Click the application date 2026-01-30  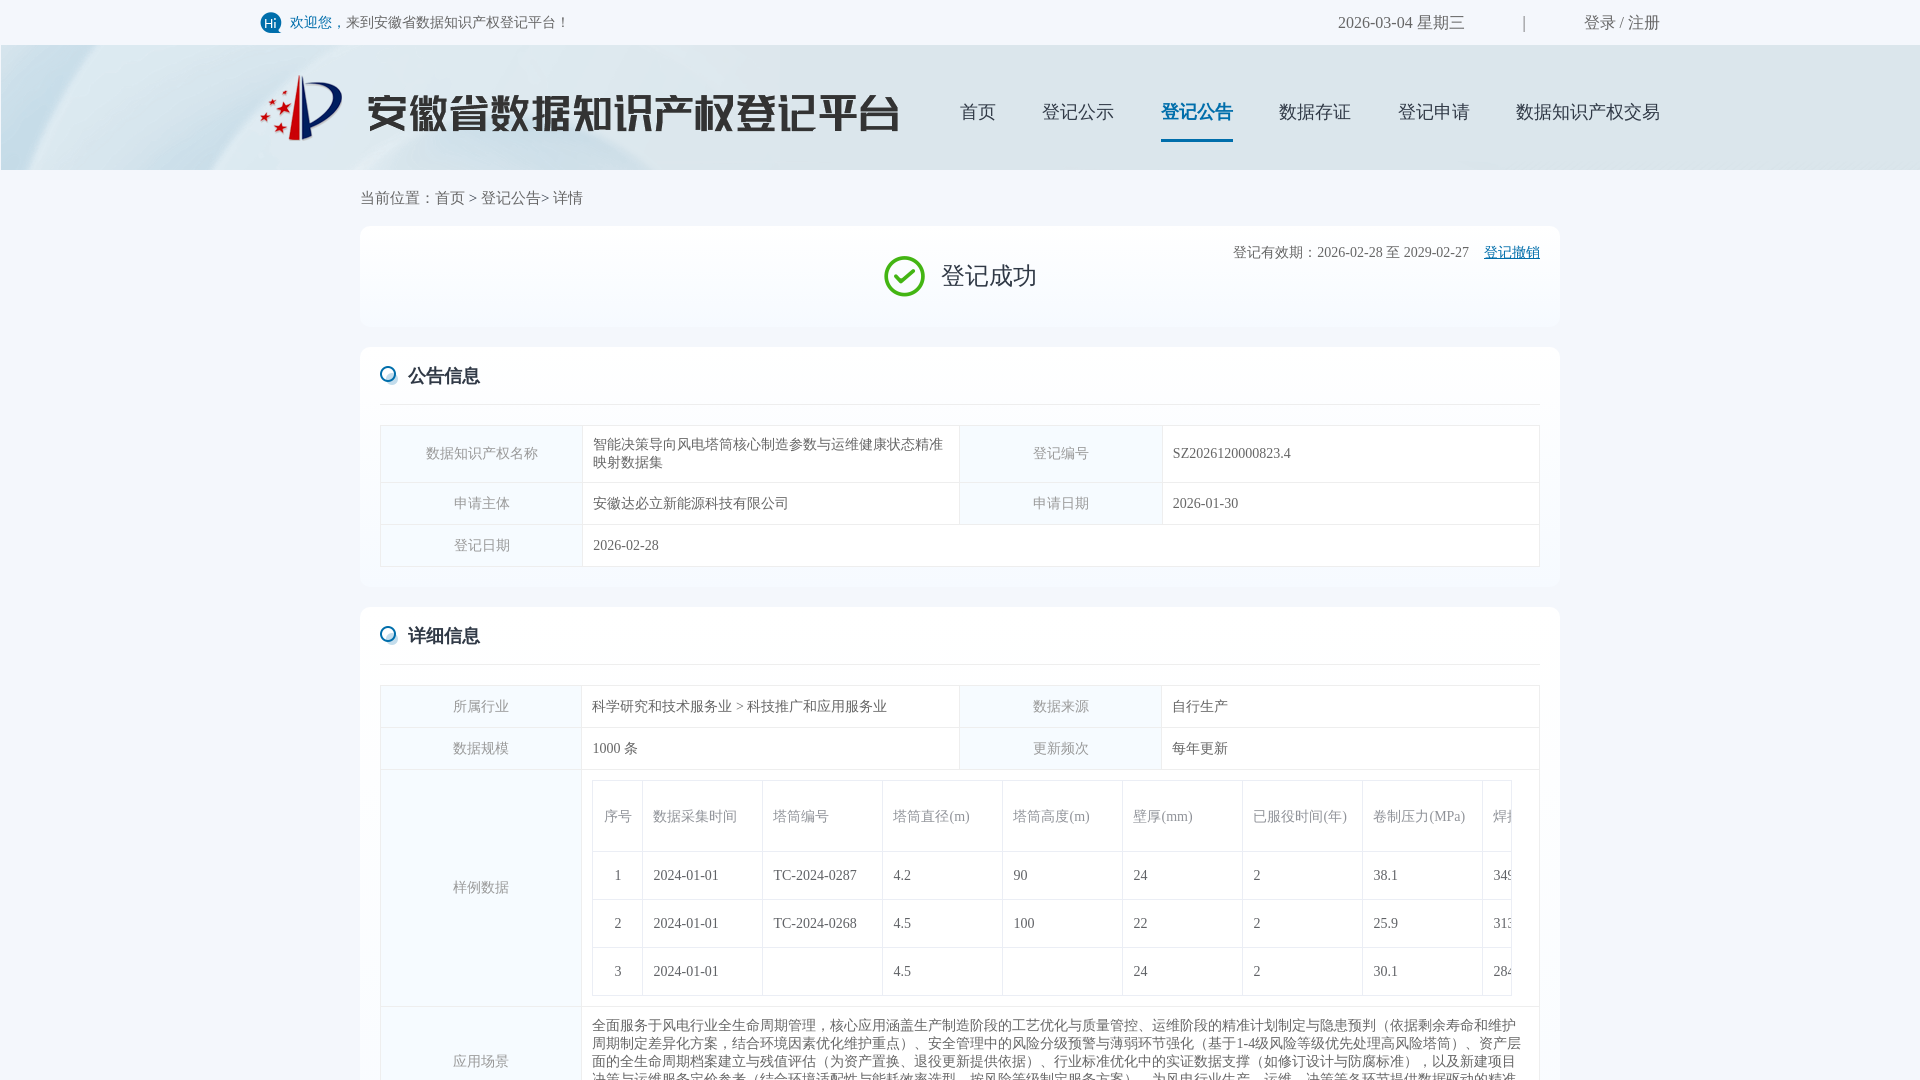tap(1205, 504)
